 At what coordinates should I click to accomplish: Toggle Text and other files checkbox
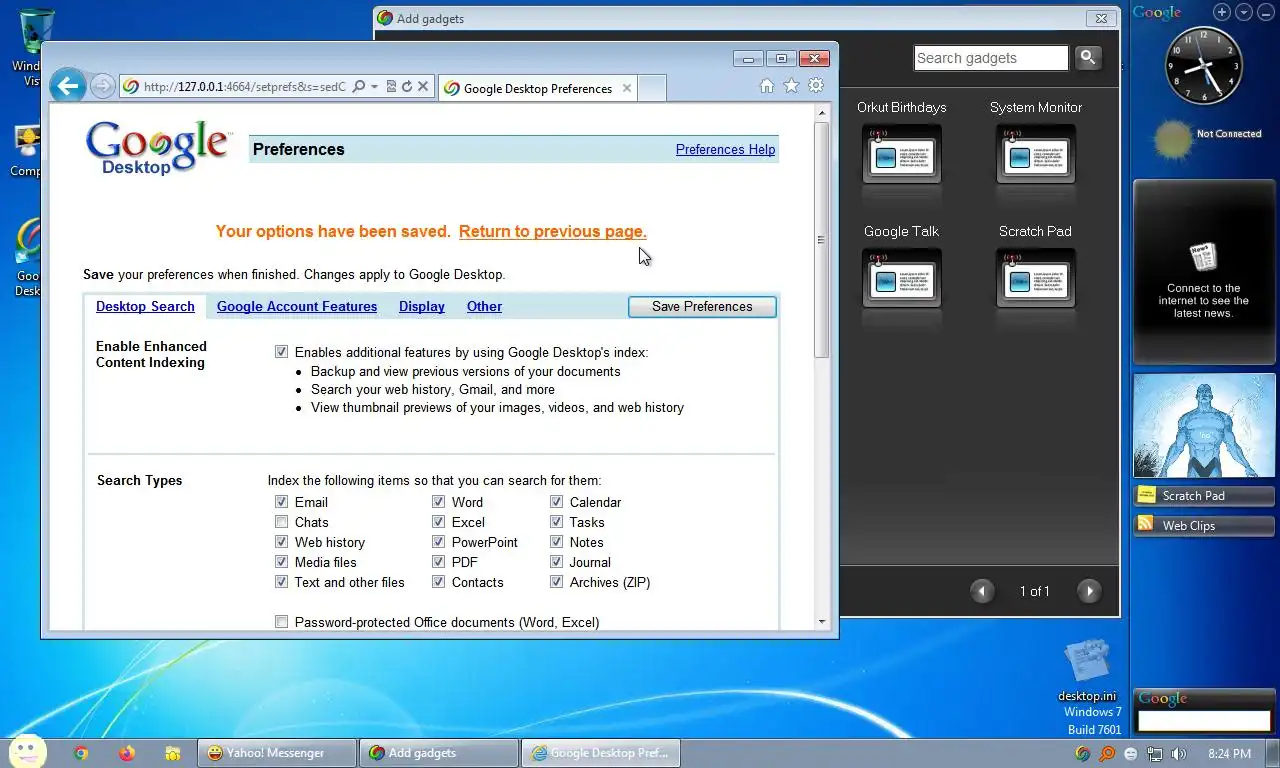coord(281,582)
